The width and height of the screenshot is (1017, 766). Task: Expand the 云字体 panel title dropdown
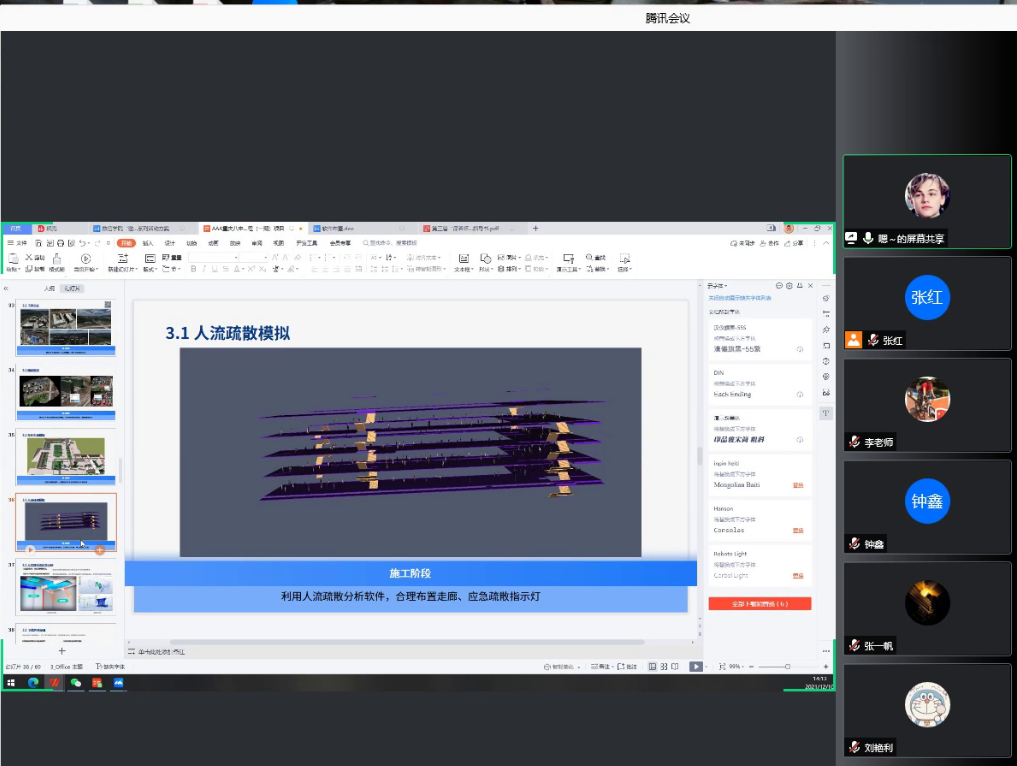718,286
